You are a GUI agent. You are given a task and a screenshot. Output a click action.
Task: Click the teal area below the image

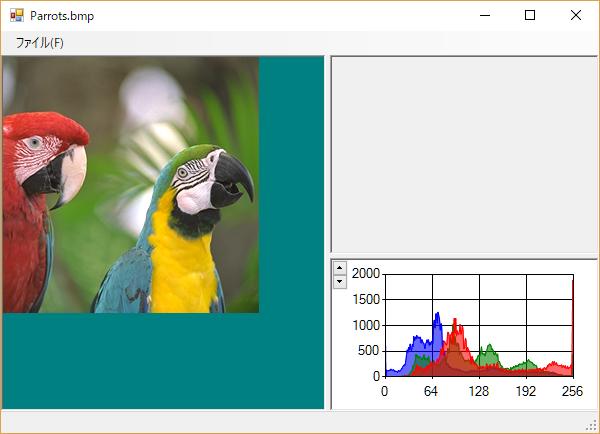(x=160, y=360)
